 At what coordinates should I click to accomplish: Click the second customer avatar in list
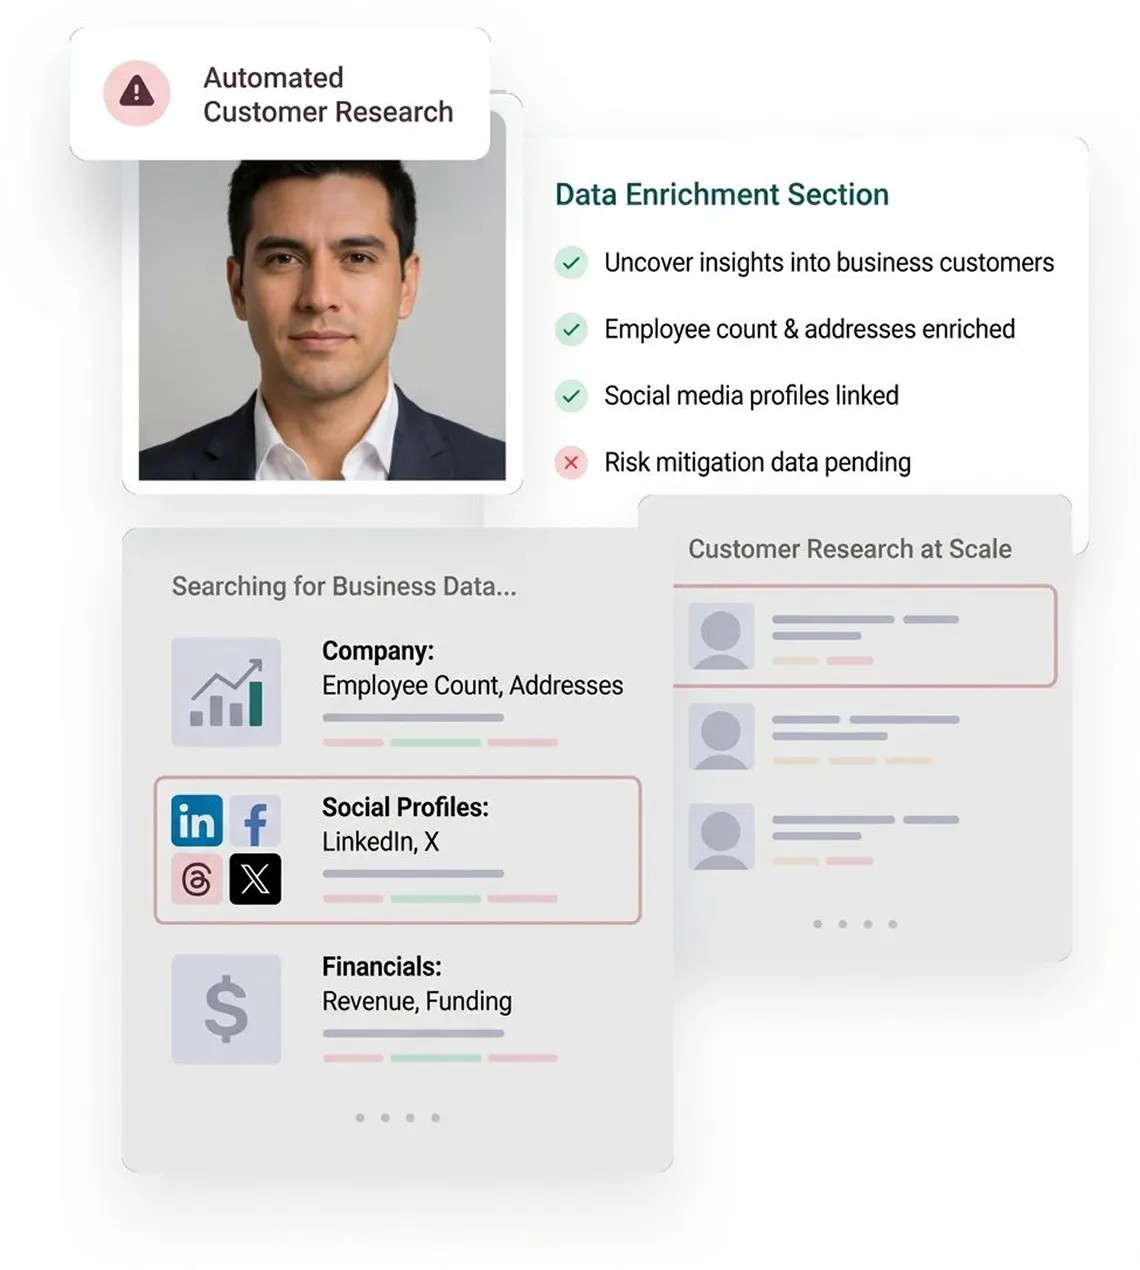(721, 736)
